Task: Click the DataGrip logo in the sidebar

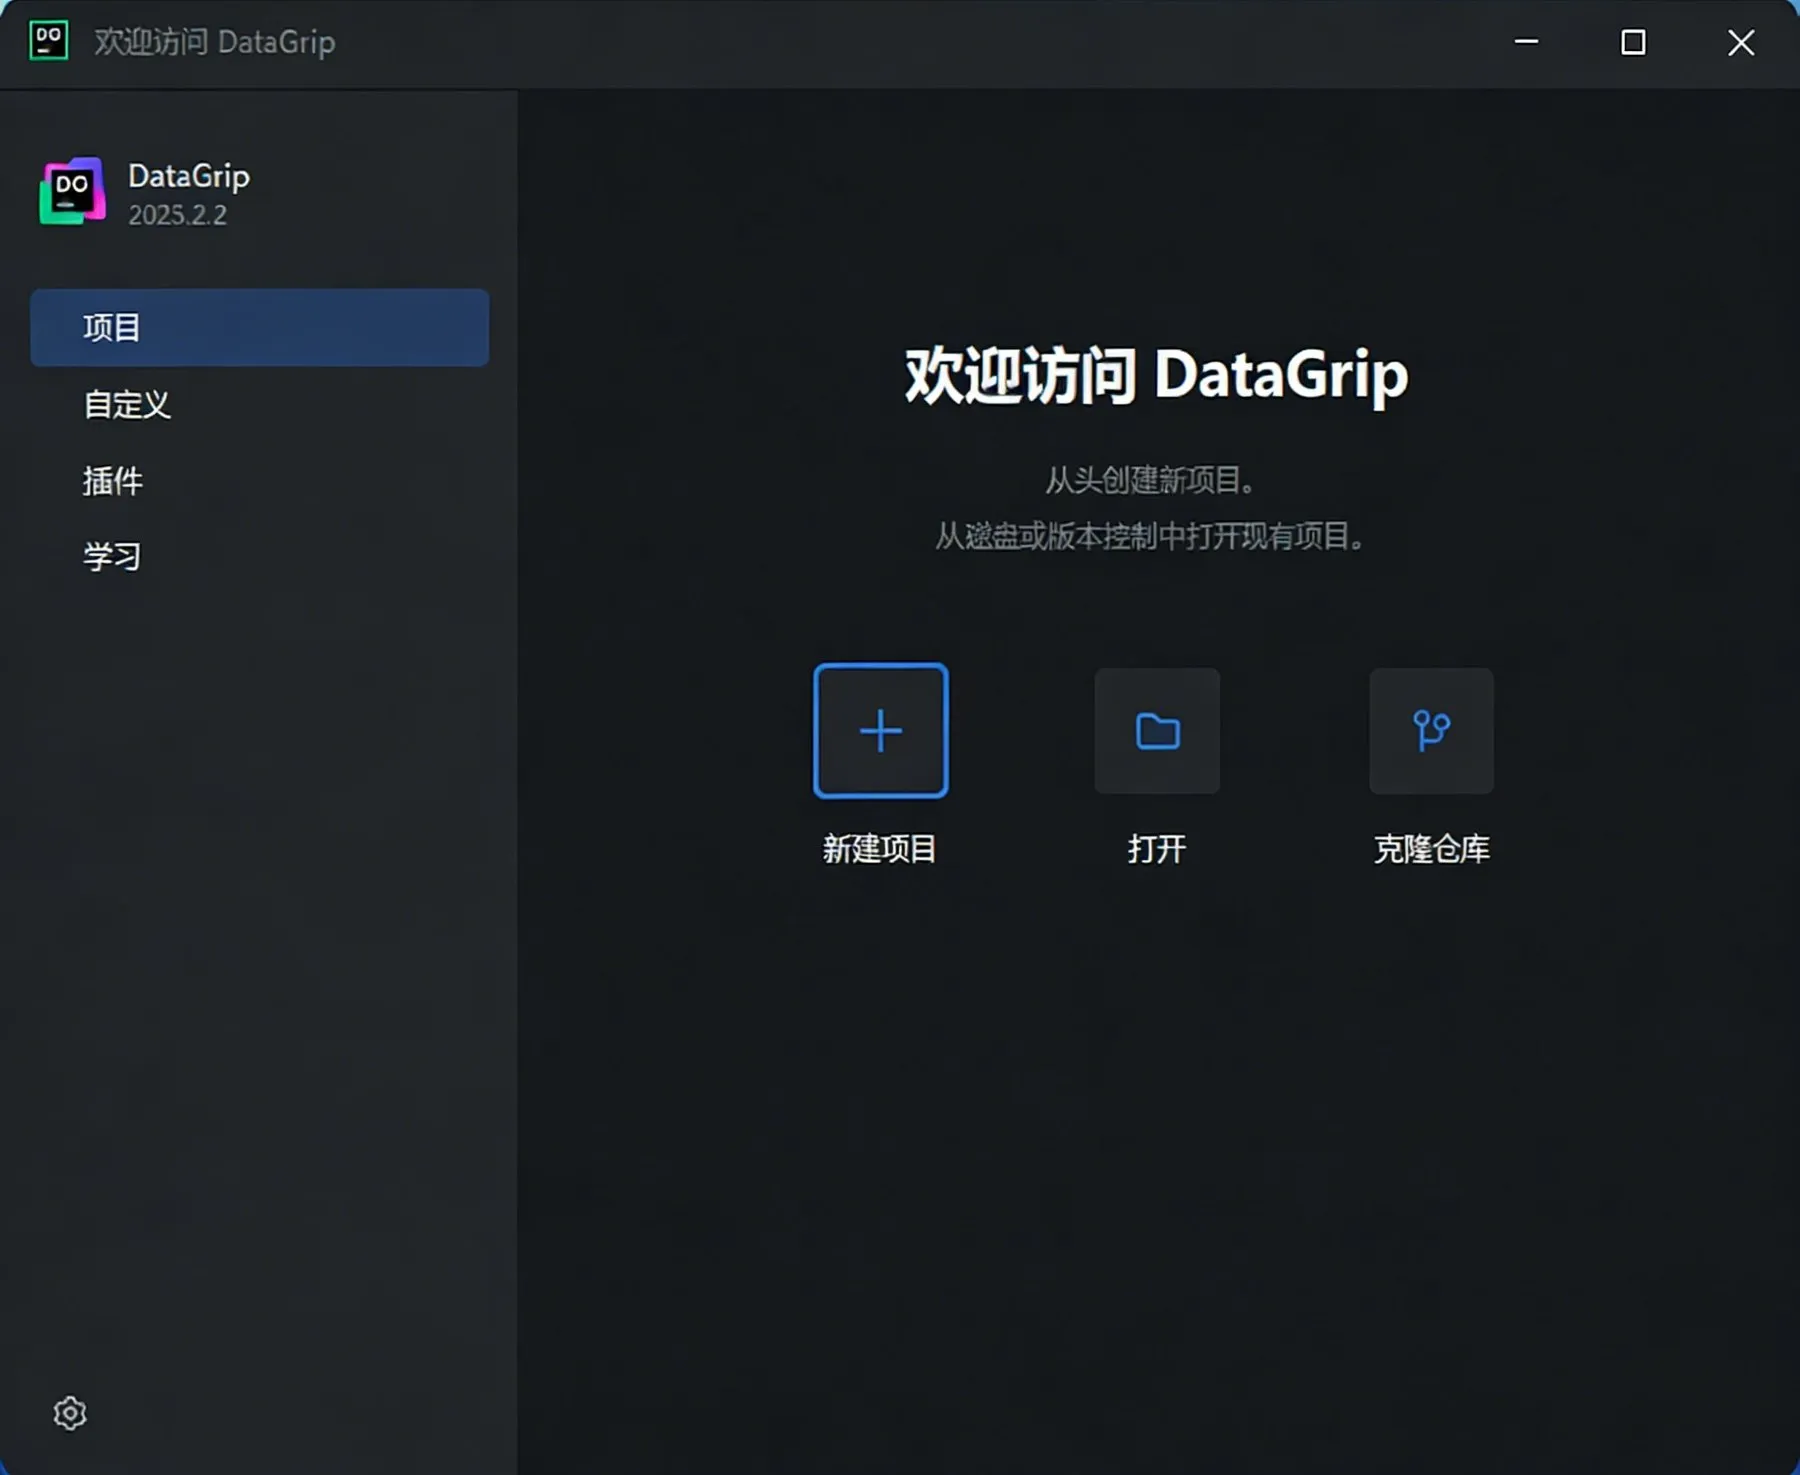Action: click(73, 191)
